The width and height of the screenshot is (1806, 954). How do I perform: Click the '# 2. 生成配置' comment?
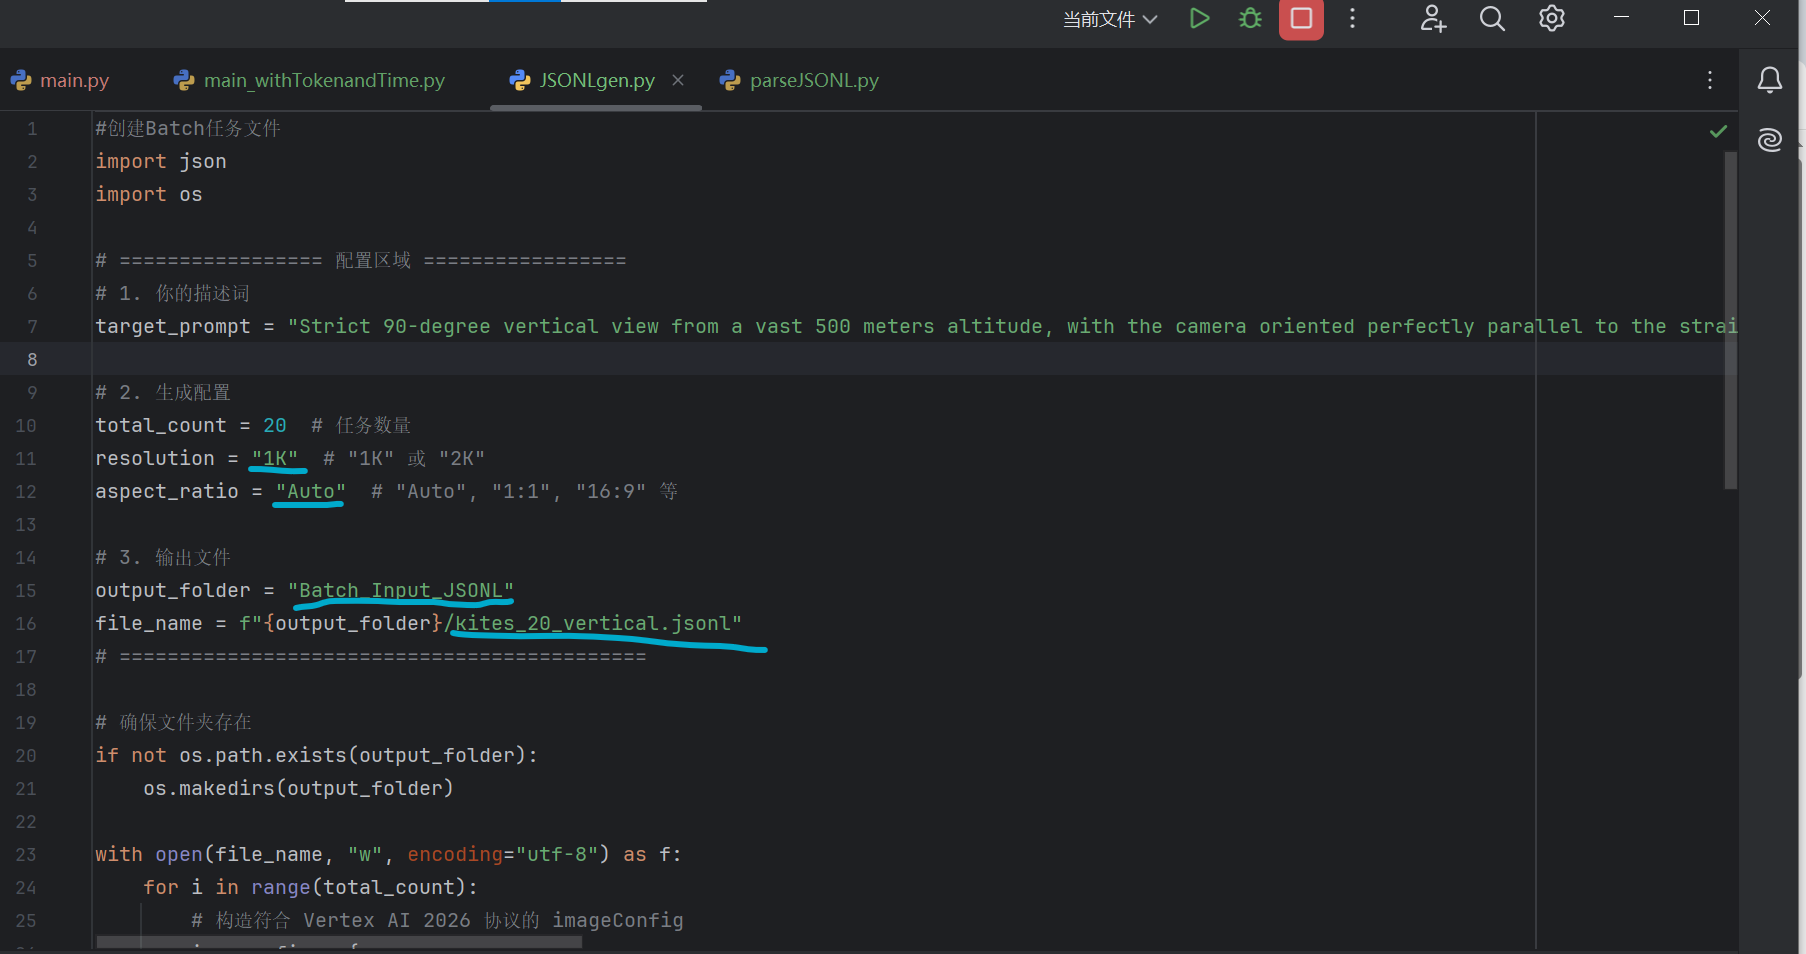pyautogui.click(x=163, y=392)
